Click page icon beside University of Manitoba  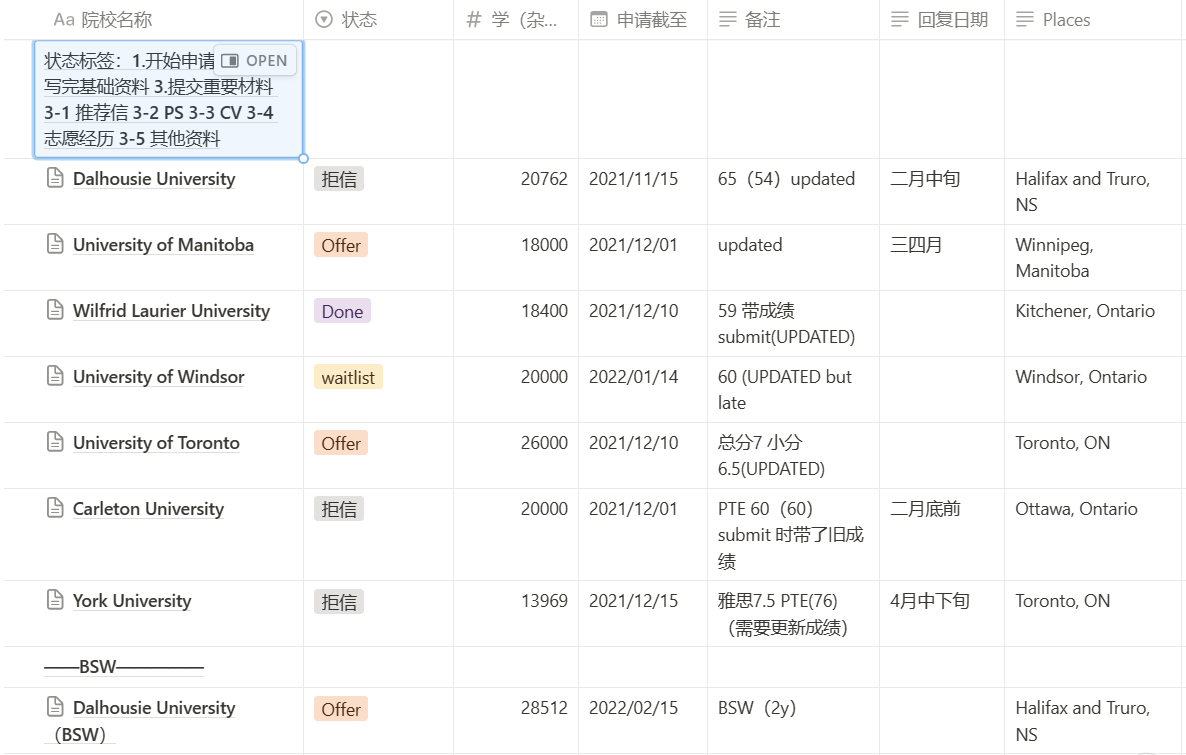click(55, 244)
